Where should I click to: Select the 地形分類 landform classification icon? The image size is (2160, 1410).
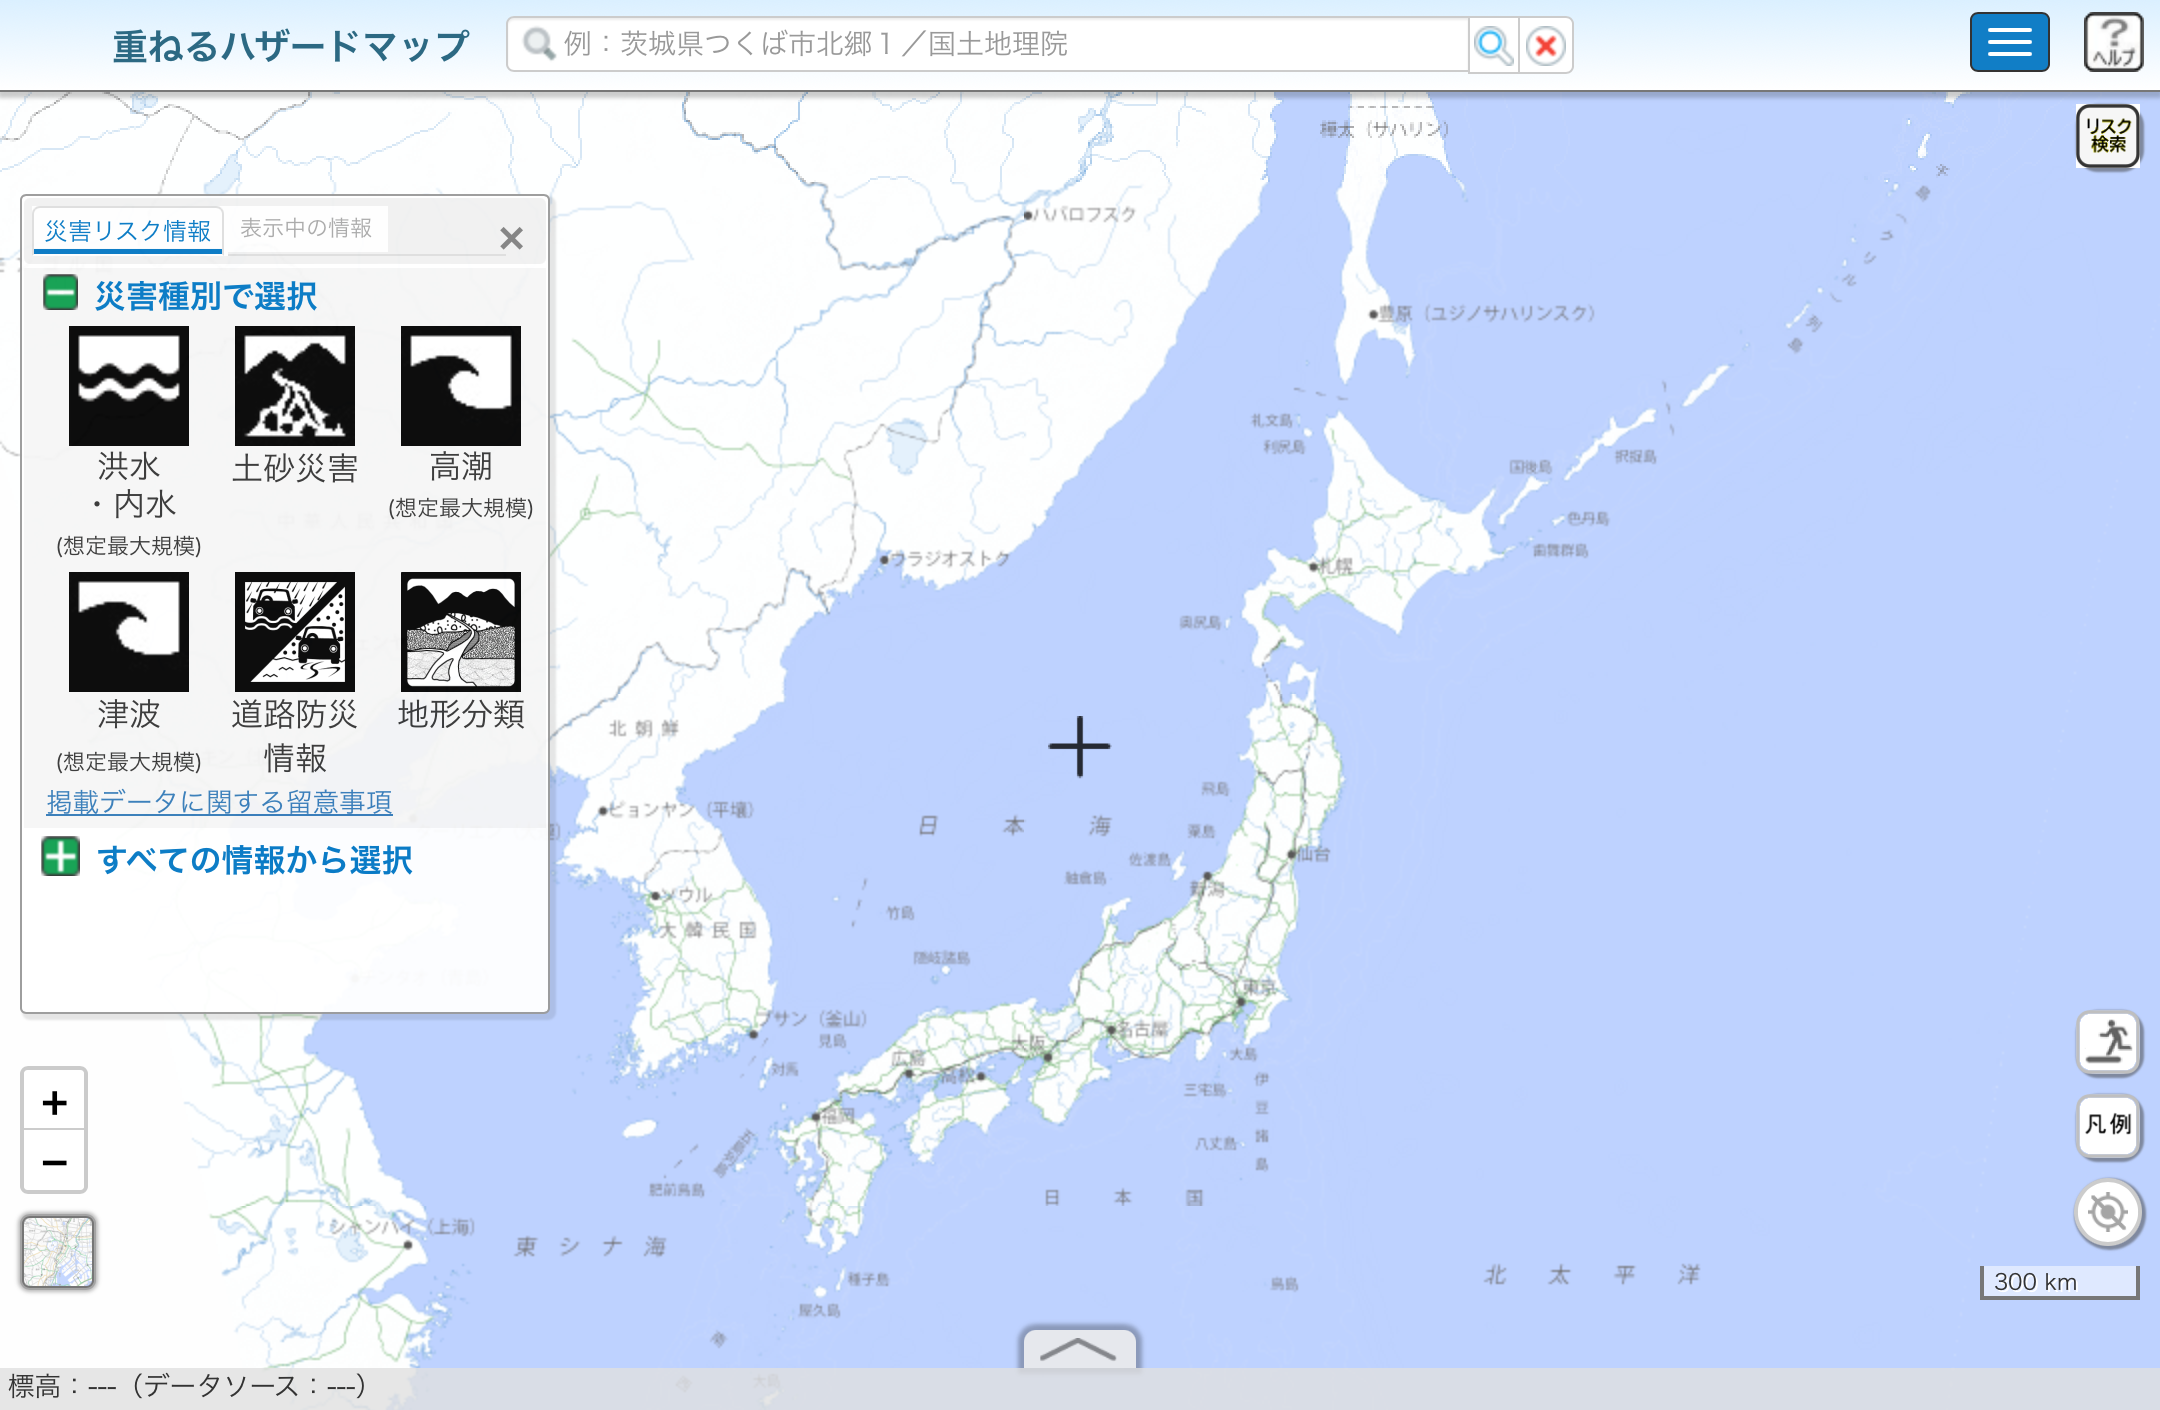pyautogui.click(x=461, y=632)
